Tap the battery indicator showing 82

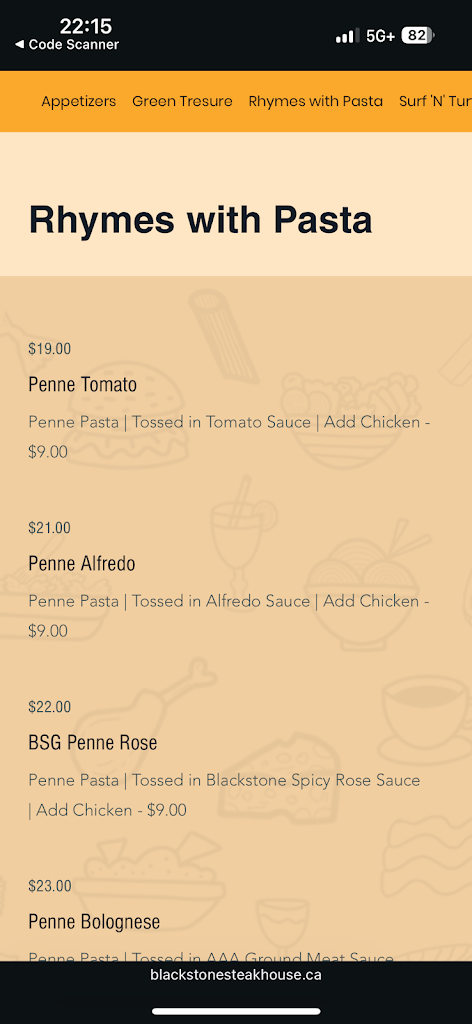418,35
